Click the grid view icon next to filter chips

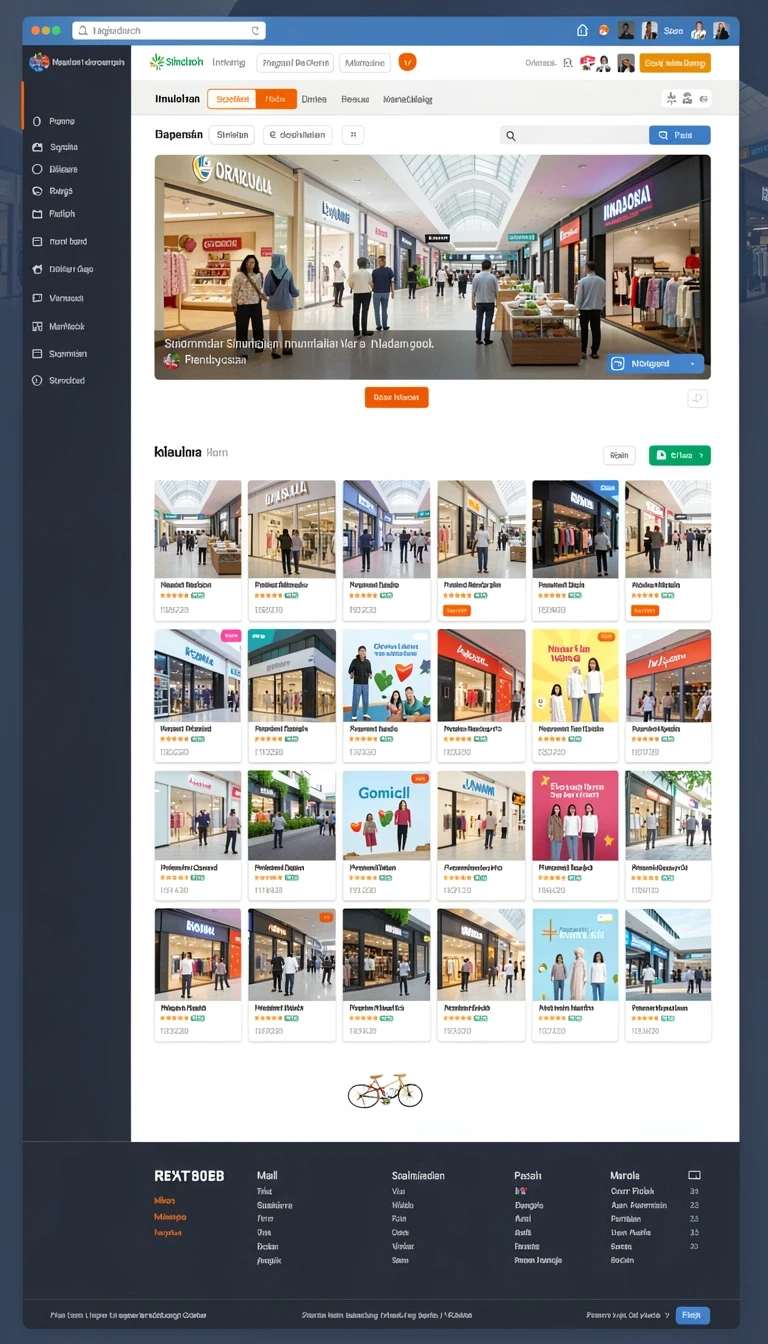point(353,135)
